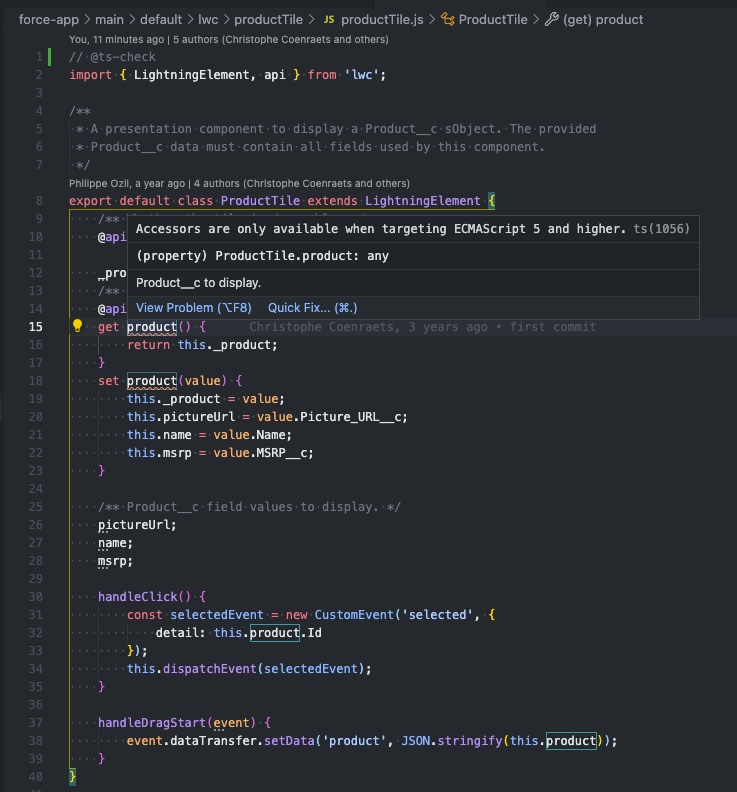
Task: Click '// @ts-check' comment on line 1
Action: pos(112,57)
